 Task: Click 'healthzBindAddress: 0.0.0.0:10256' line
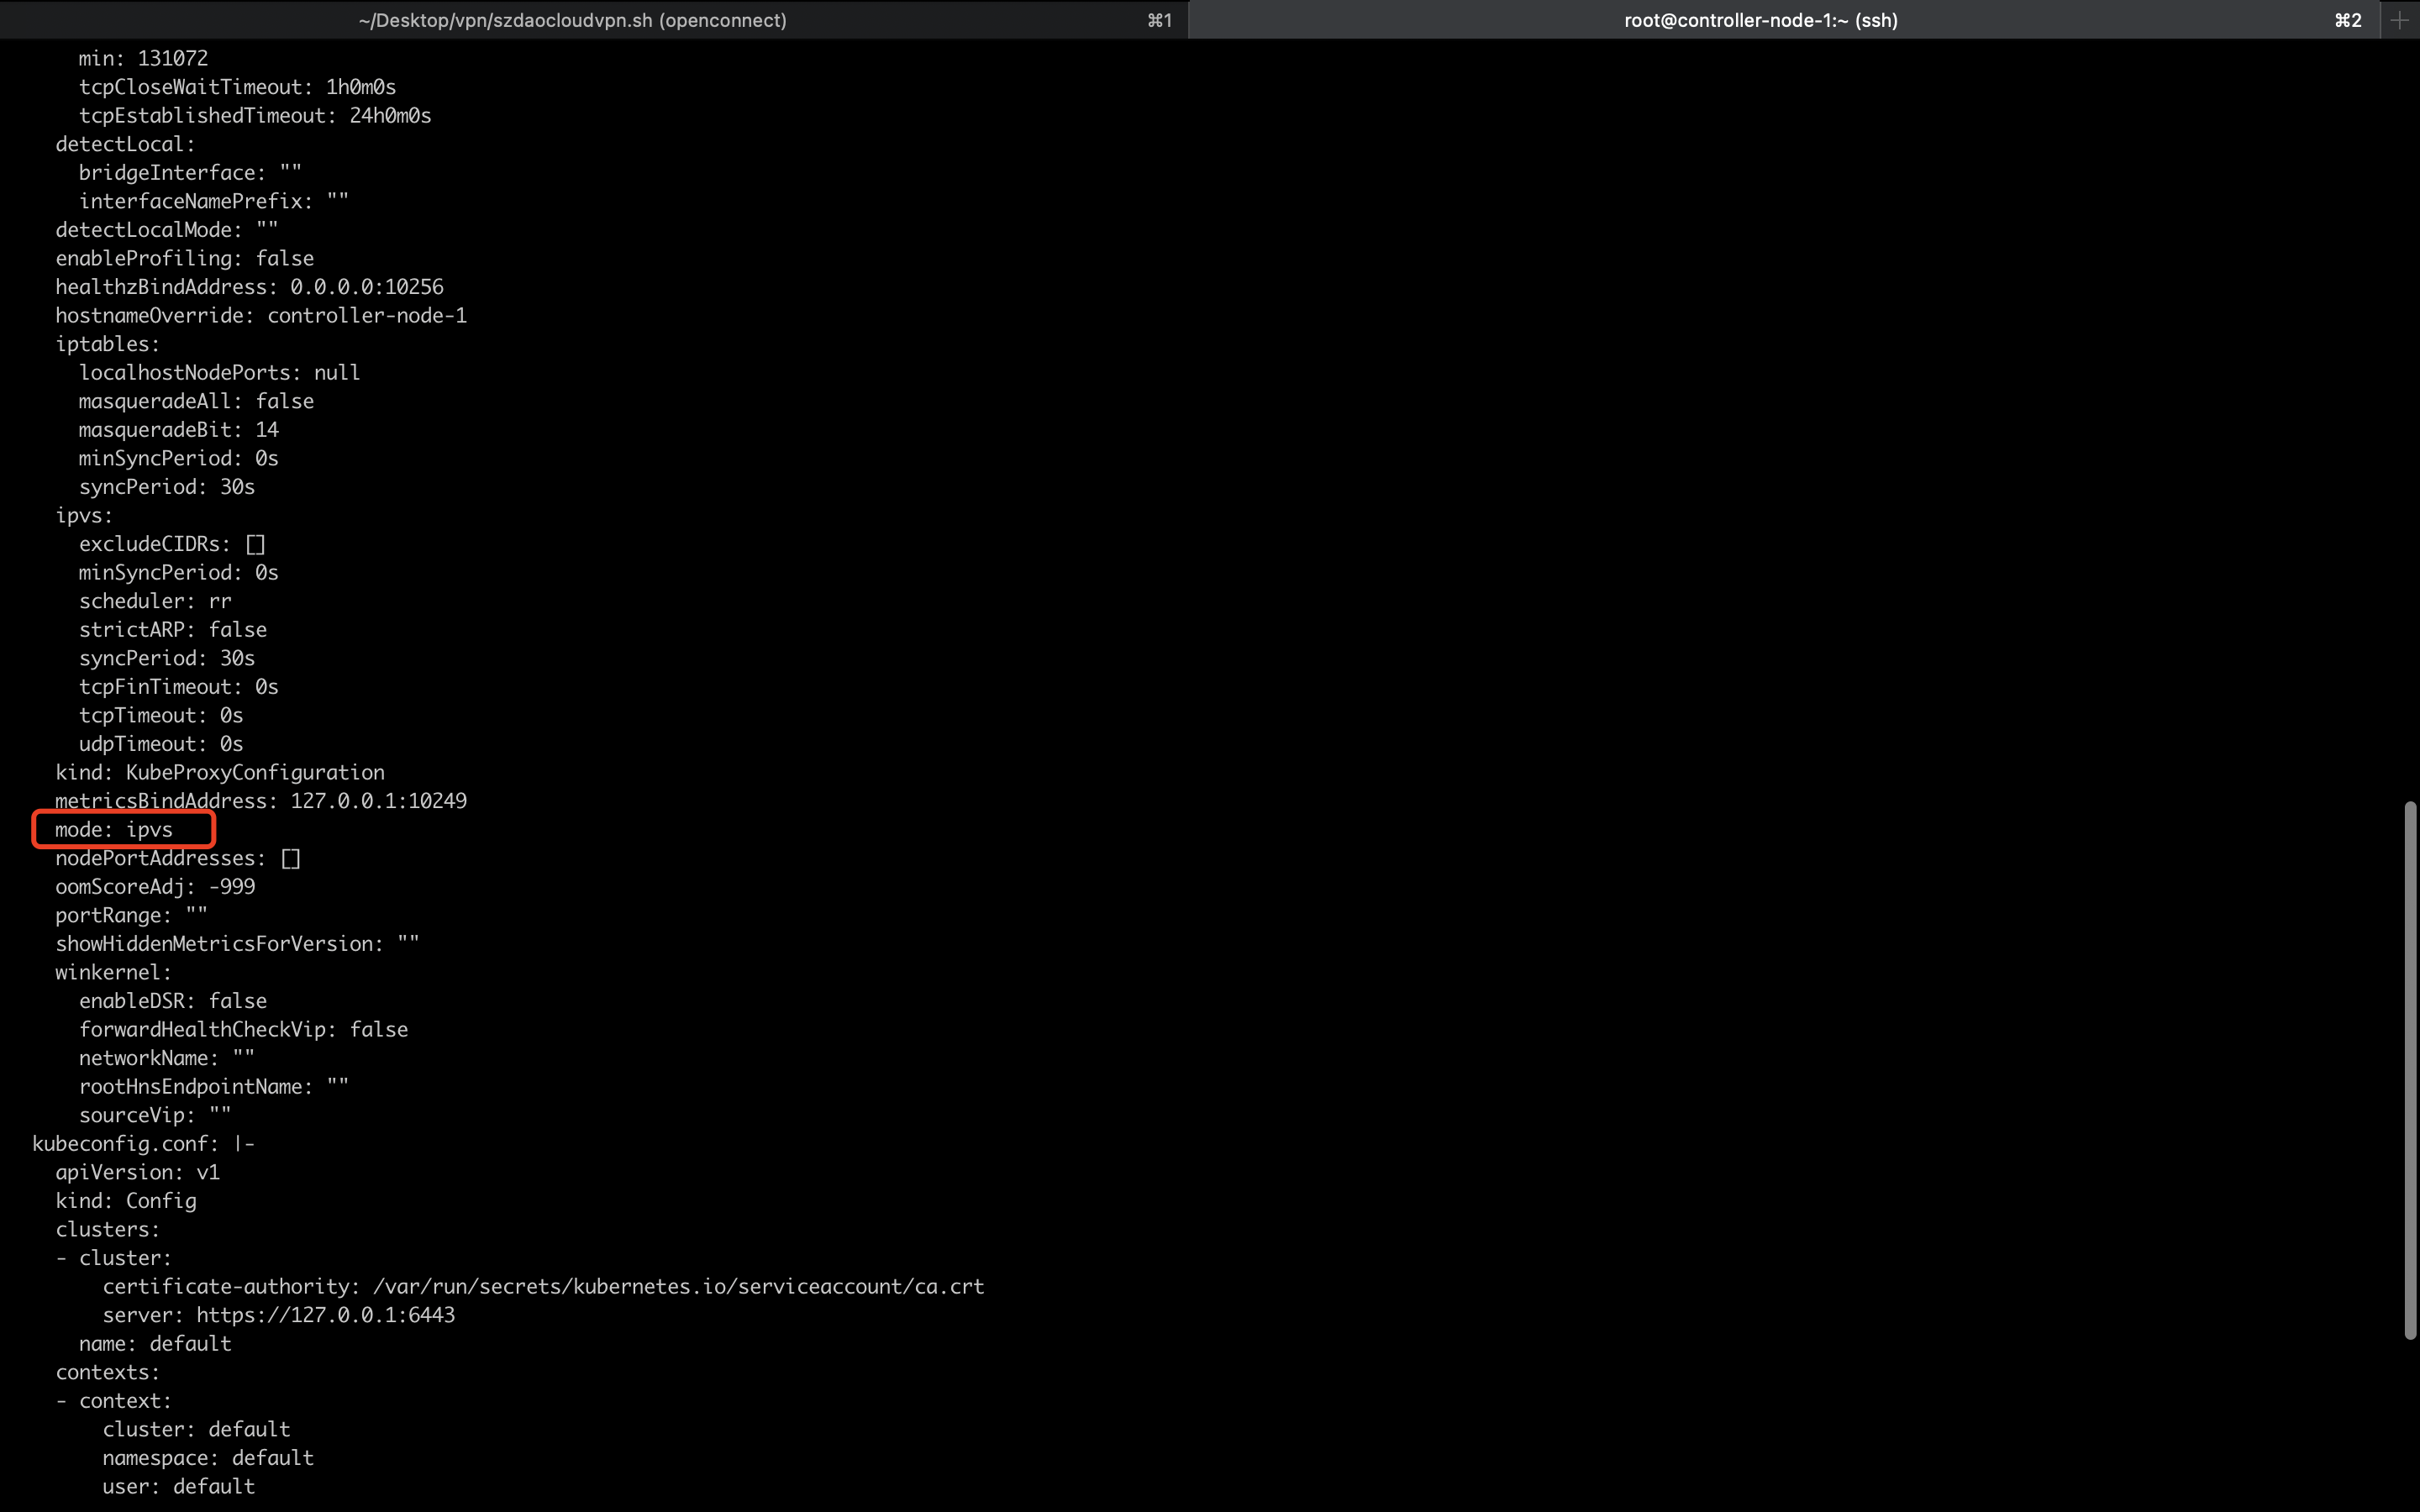[x=249, y=287]
